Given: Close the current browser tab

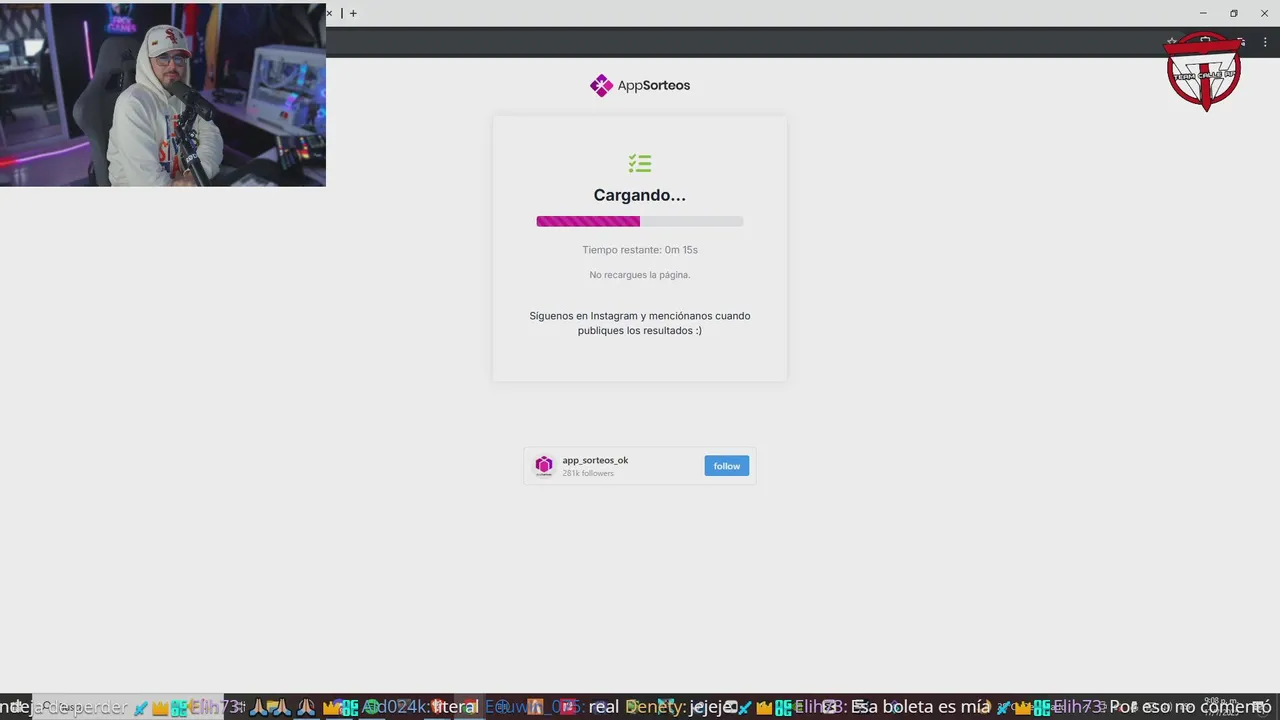Looking at the screenshot, I should [x=329, y=13].
